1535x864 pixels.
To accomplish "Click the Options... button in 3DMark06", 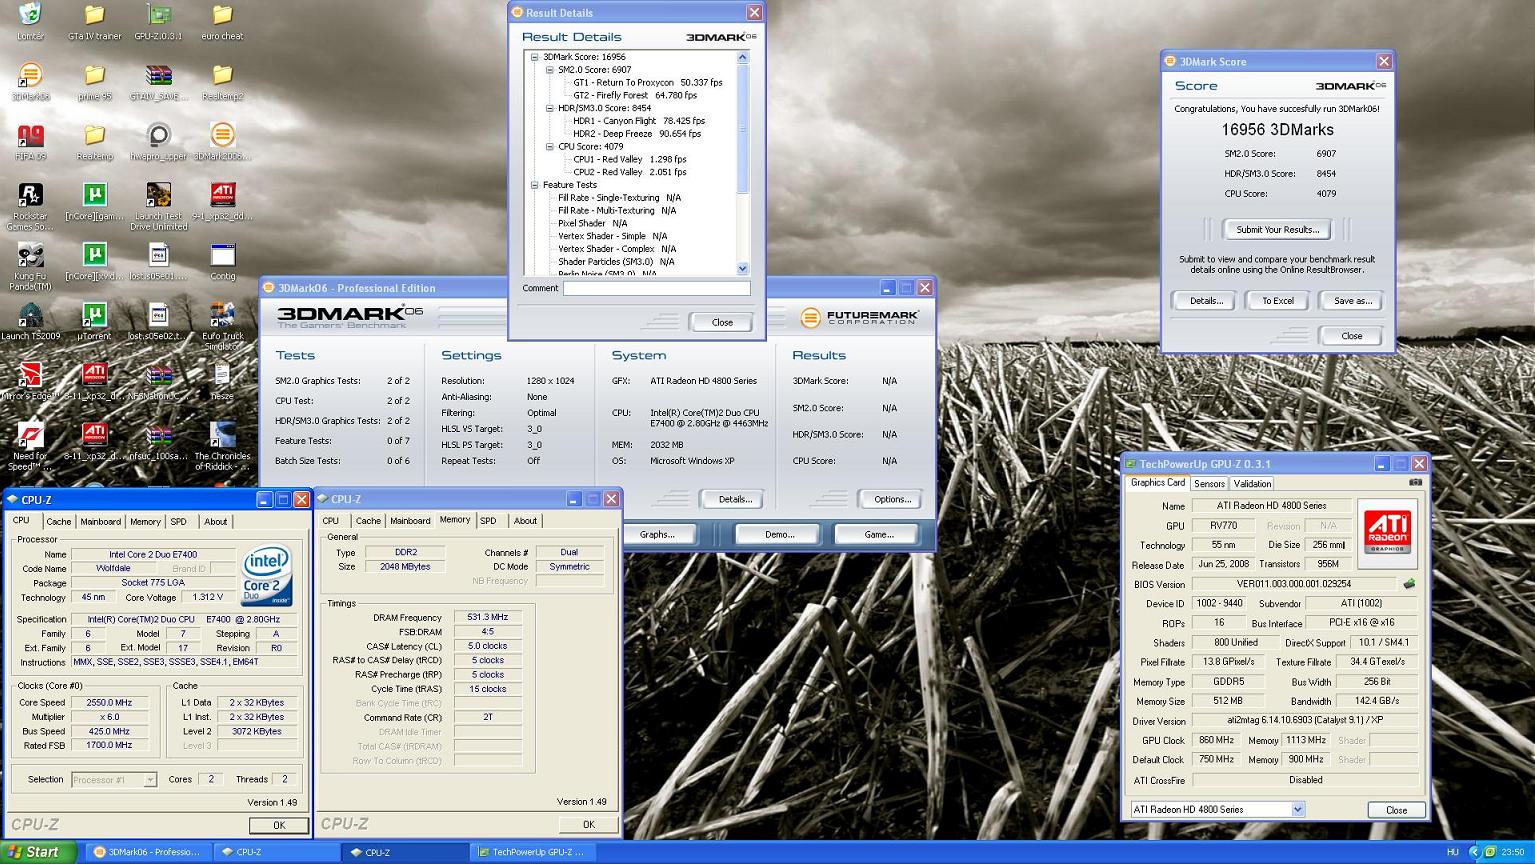I will point(892,499).
